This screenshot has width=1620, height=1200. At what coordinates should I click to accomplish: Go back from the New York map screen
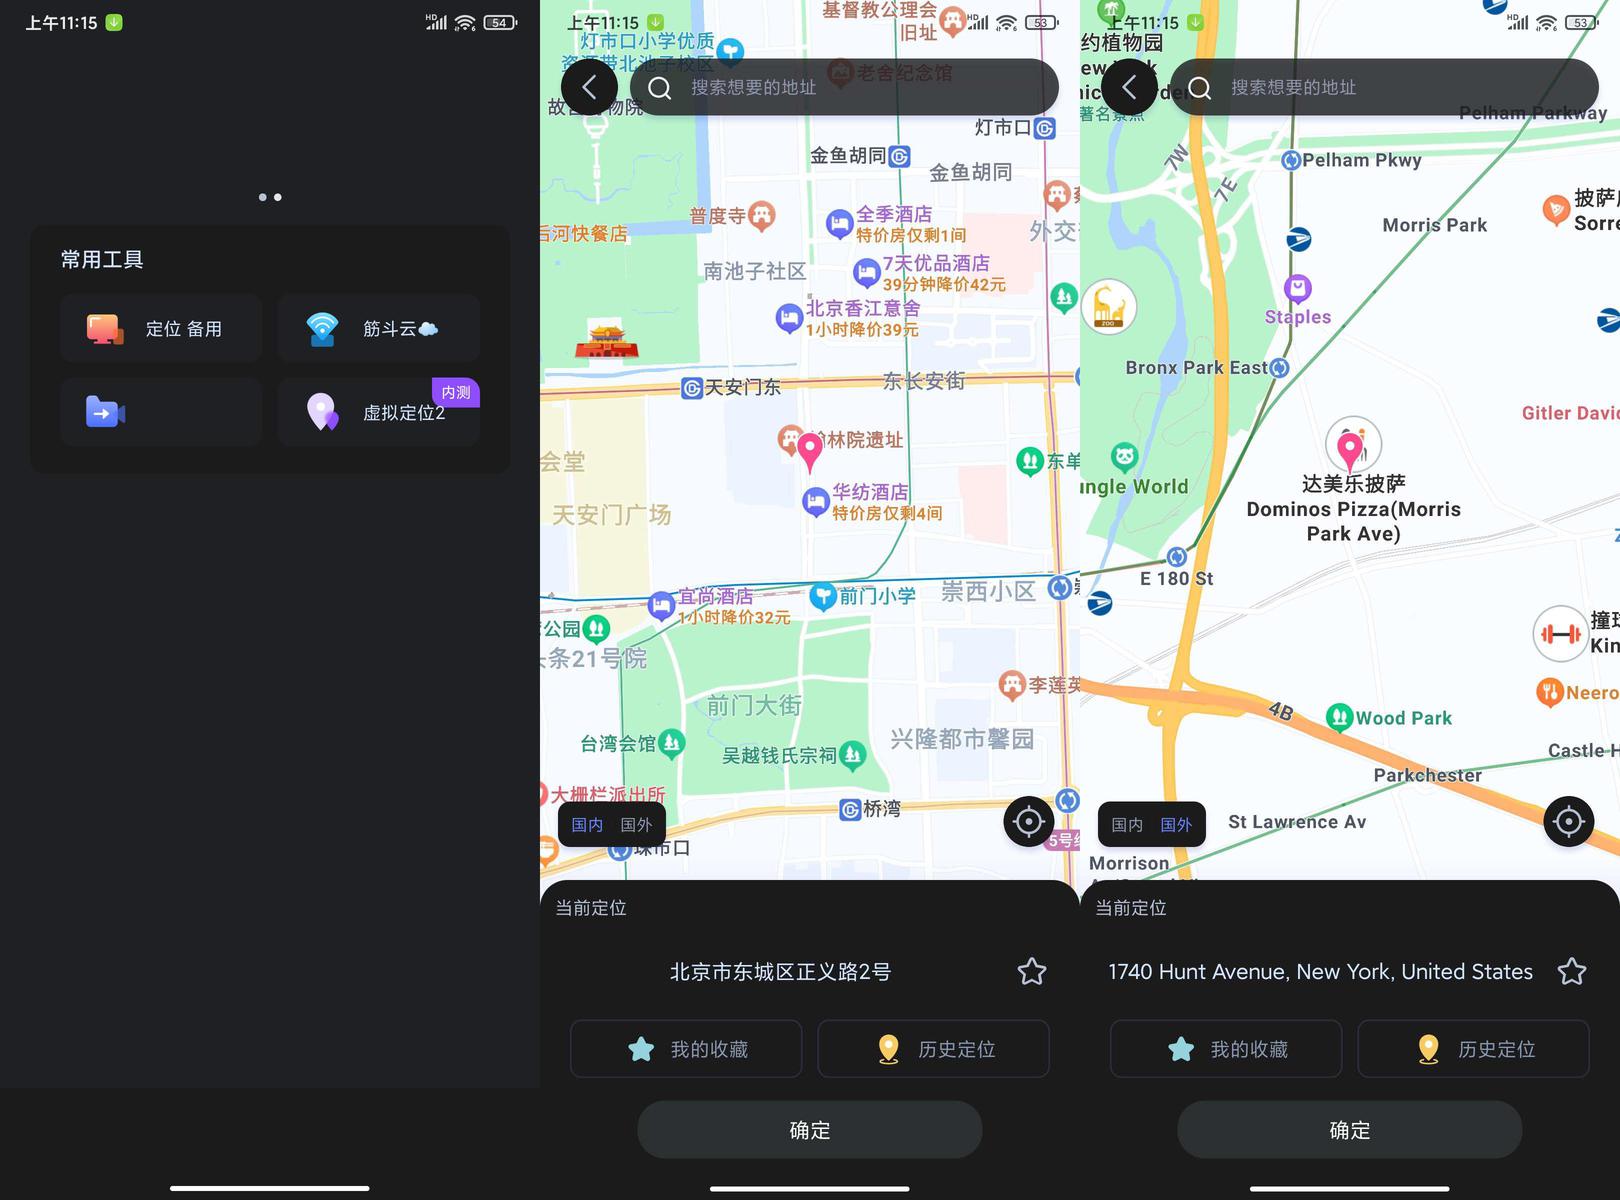click(1129, 88)
